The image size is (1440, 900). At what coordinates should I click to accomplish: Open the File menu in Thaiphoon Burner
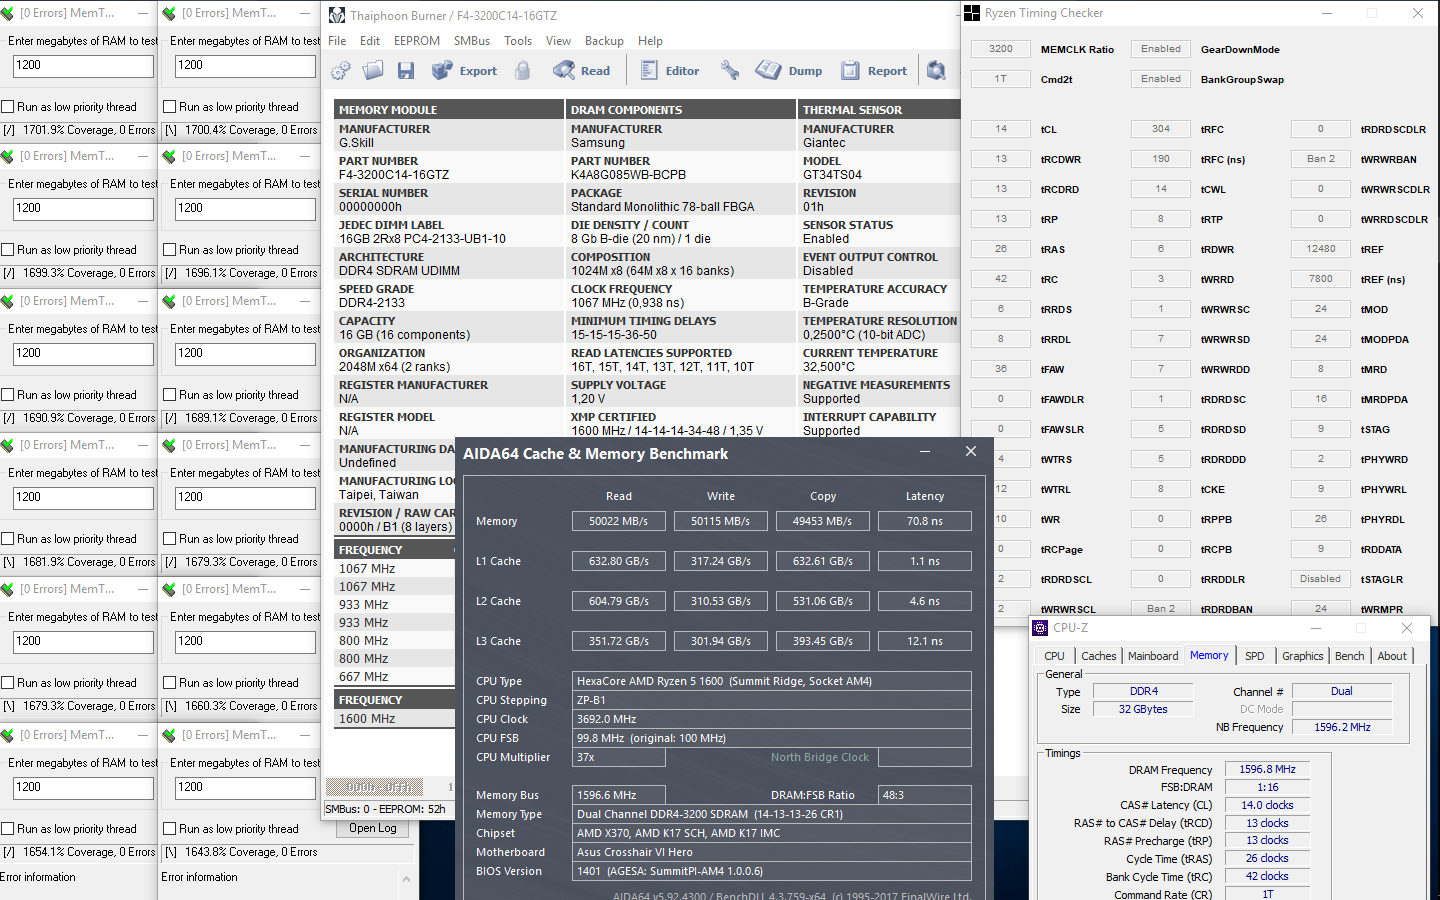click(x=337, y=41)
